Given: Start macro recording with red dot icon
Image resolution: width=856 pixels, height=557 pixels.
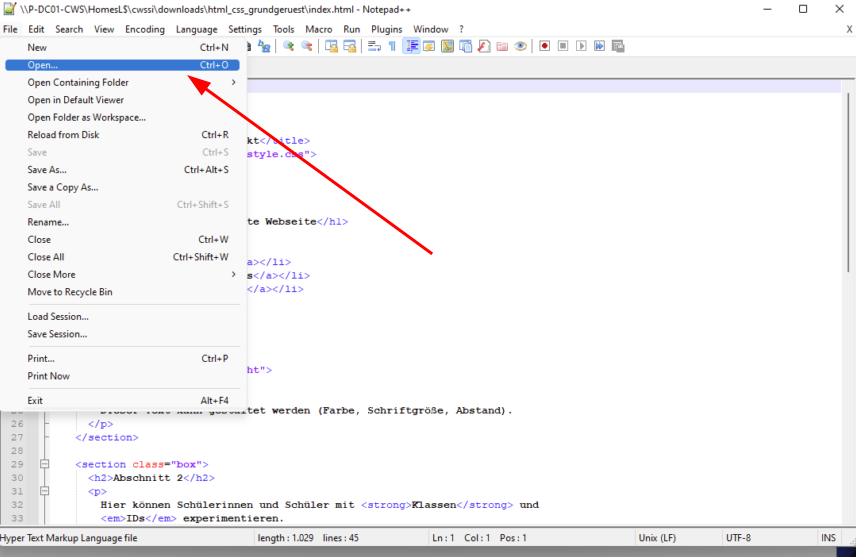Looking at the screenshot, I should coord(544,46).
